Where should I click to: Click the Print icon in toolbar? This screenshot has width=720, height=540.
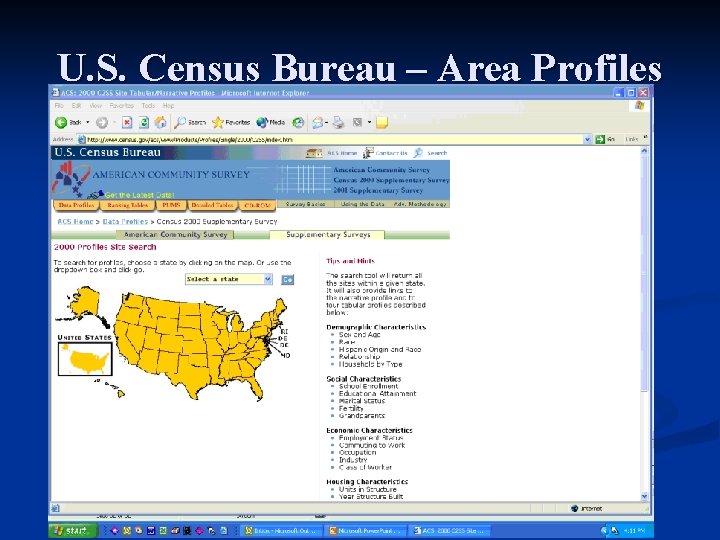point(338,122)
